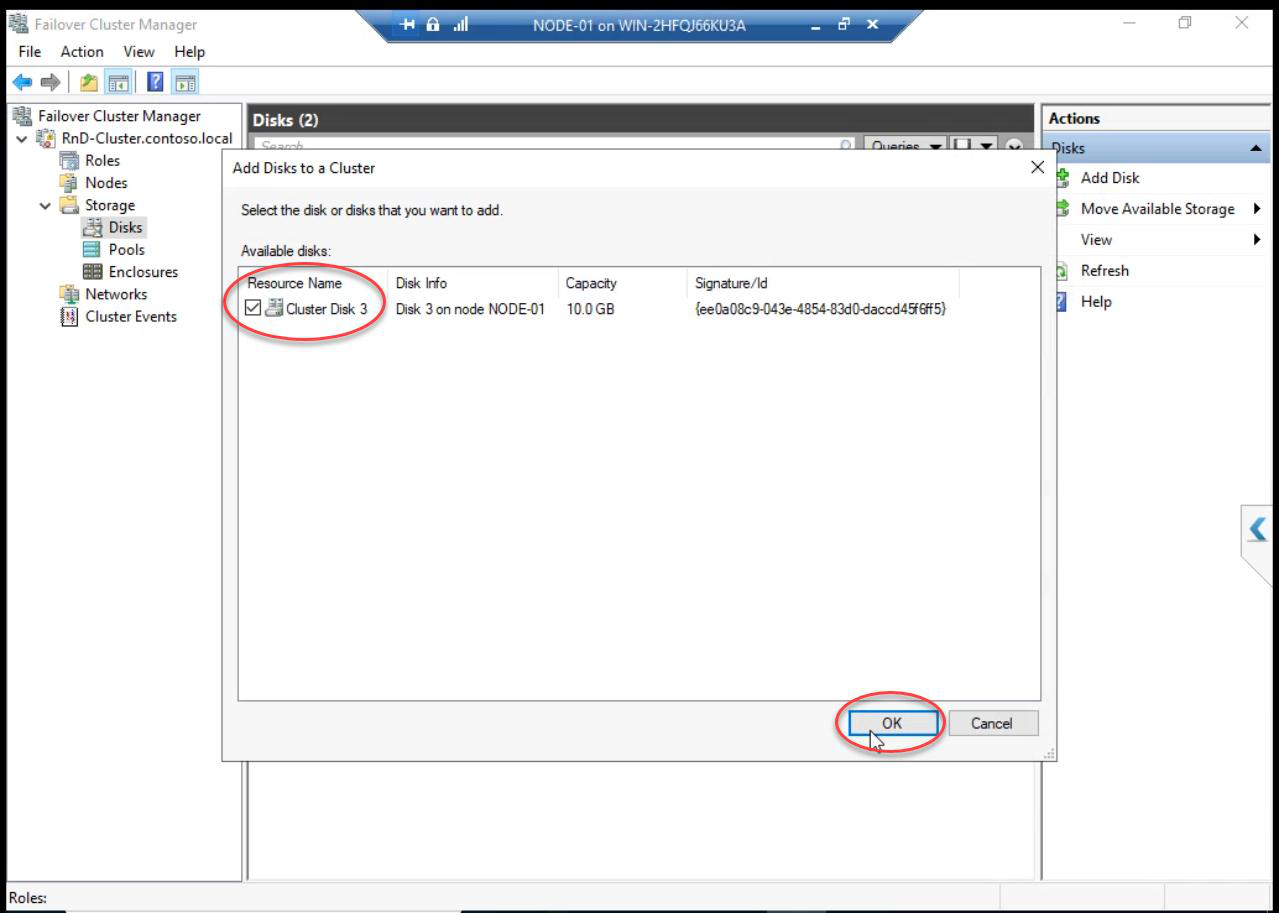The image size is (1279, 913).
Task: Click the Enclosures icon in the tree
Action: coord(92,272)
